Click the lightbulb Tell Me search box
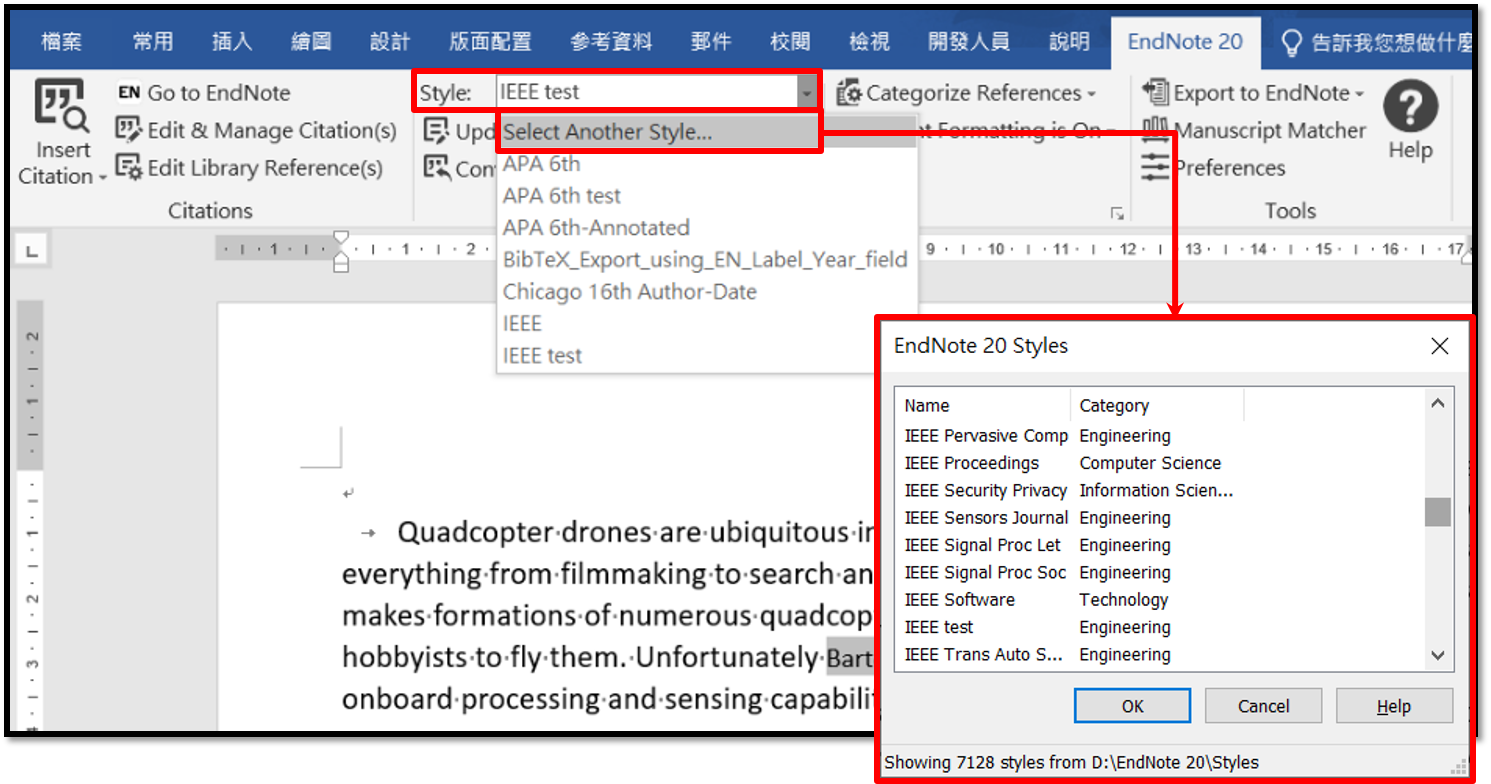This screenshot has height=784, width=1491. (1375, 42)
